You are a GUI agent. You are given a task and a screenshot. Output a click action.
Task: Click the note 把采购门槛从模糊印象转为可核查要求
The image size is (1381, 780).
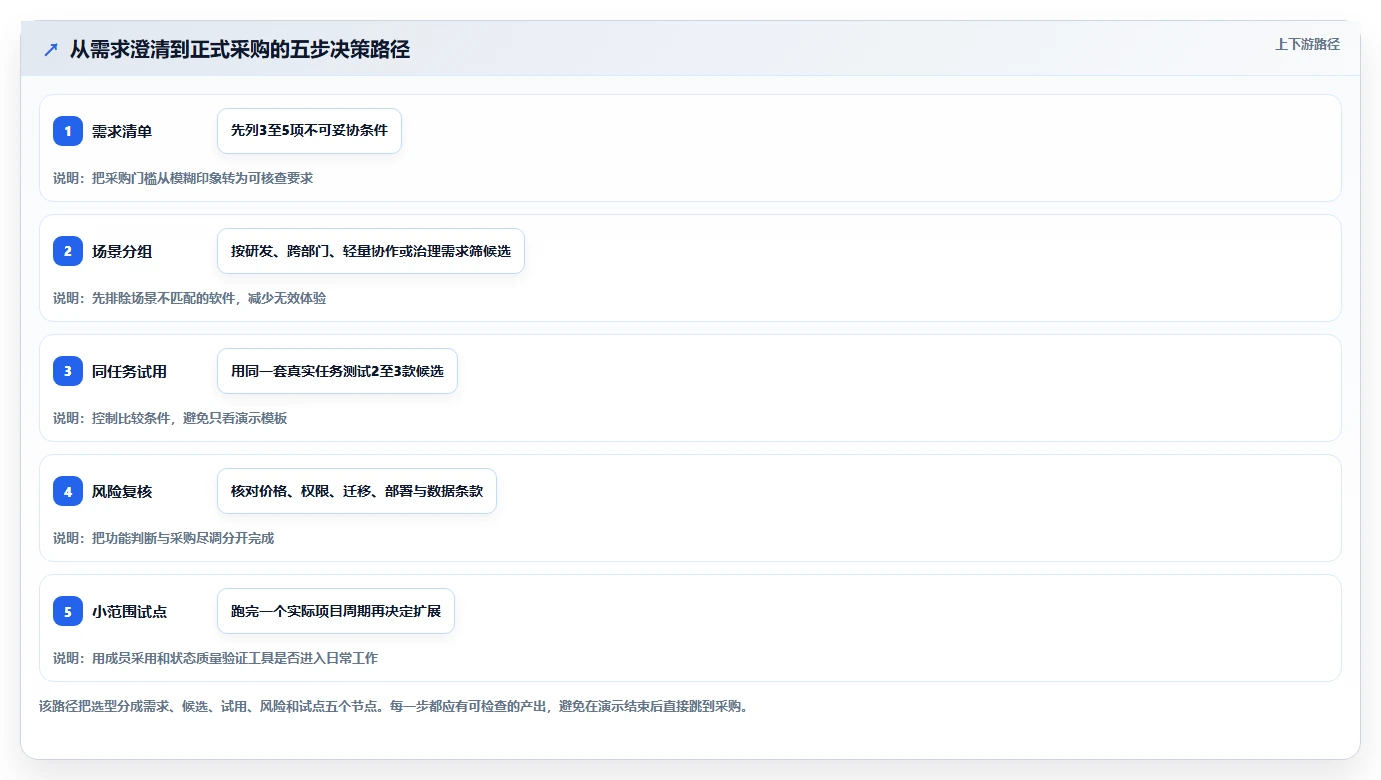pyautogui.click(x=183, y=178)
